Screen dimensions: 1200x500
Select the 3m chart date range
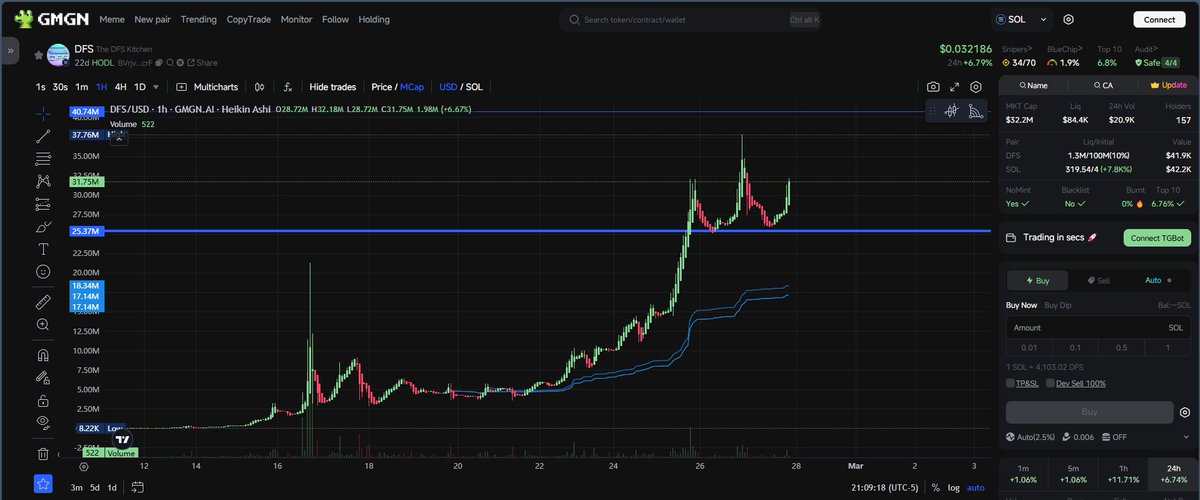[76, 487]
